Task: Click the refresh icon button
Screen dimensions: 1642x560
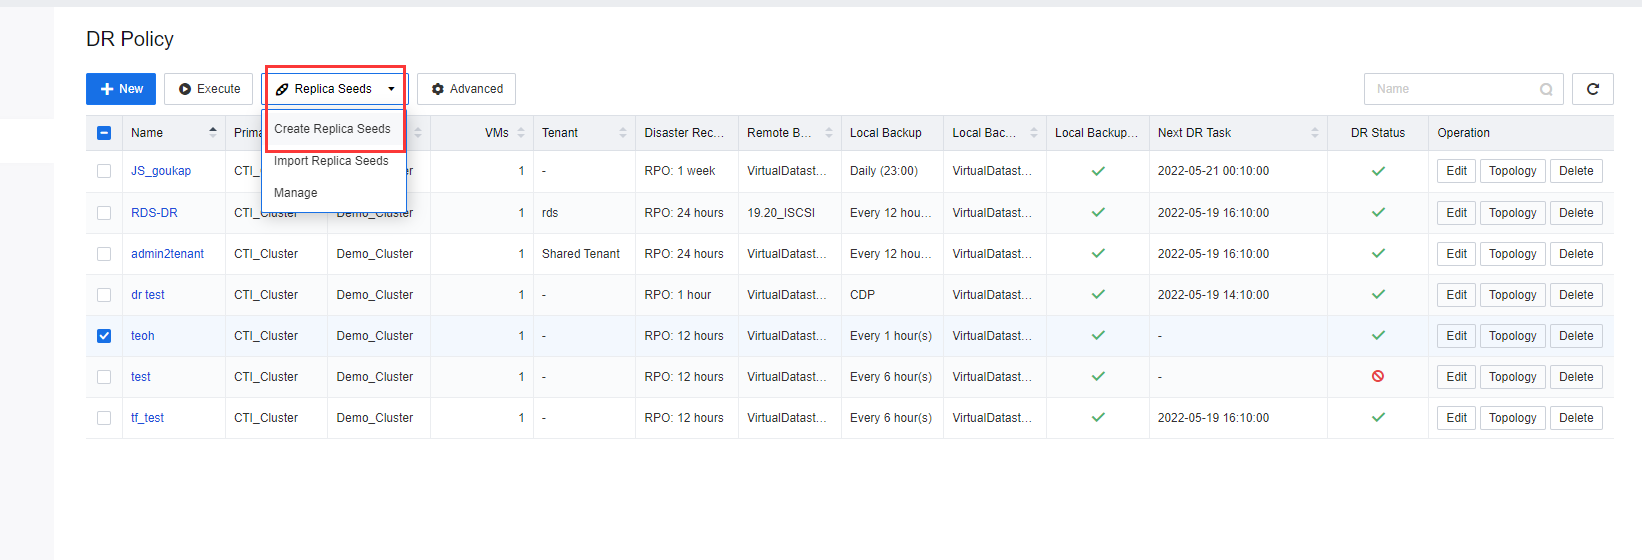Action: click(x=1592, y=89)
